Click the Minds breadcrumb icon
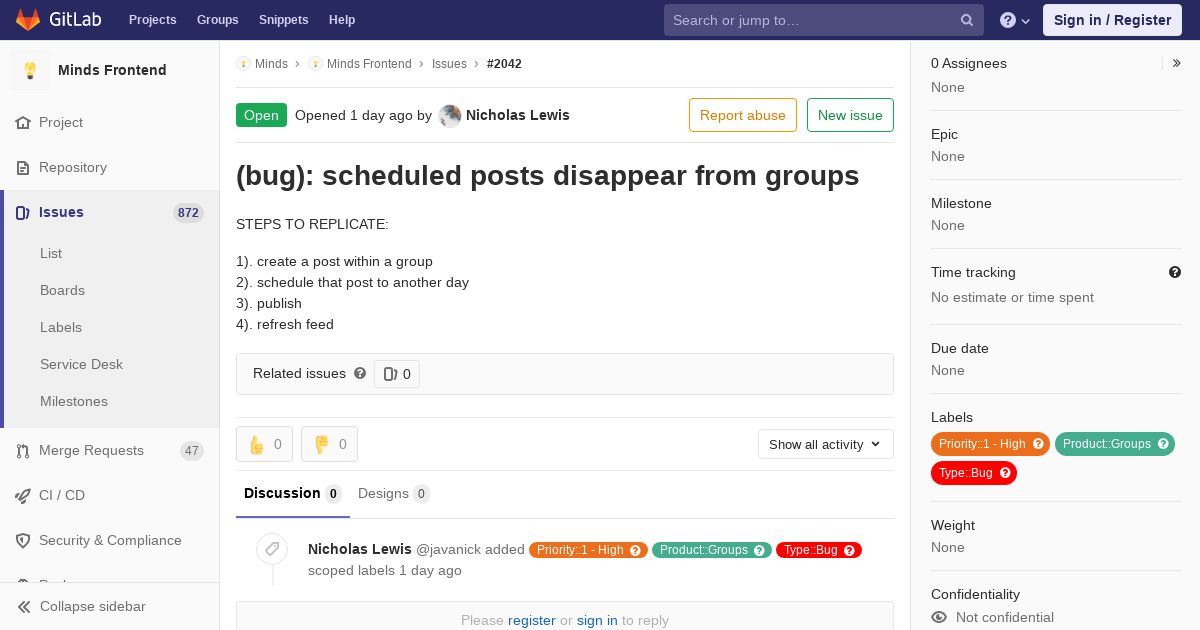 [243, 64]
